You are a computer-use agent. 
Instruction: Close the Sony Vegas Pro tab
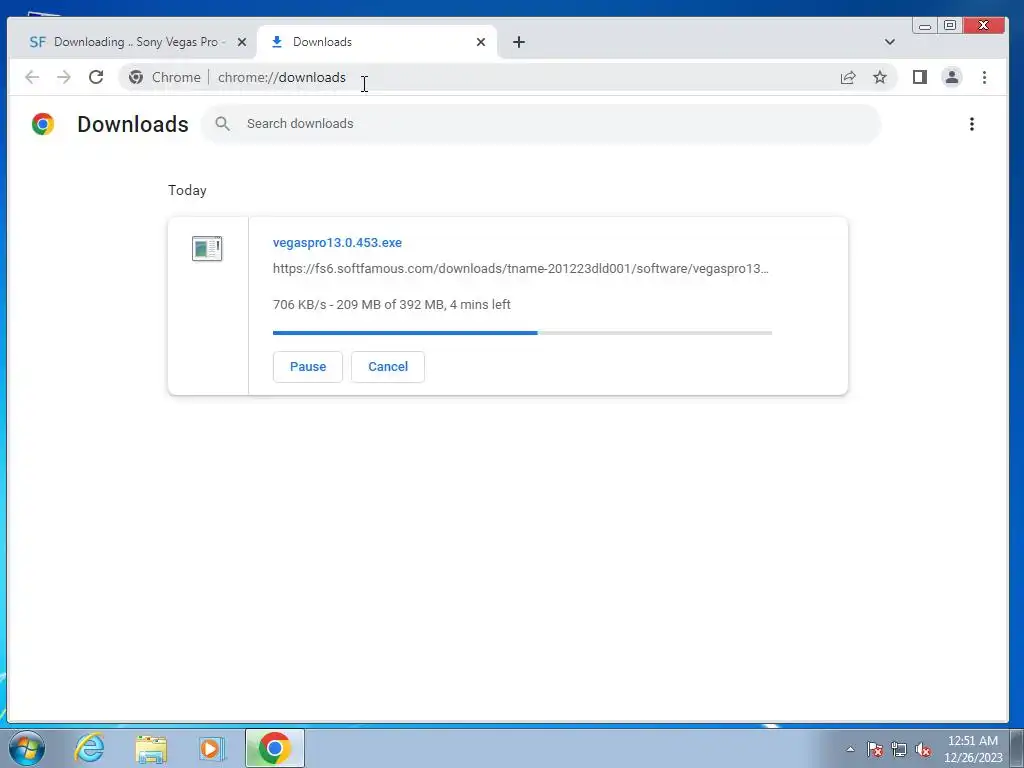click(x=242, y=42)
